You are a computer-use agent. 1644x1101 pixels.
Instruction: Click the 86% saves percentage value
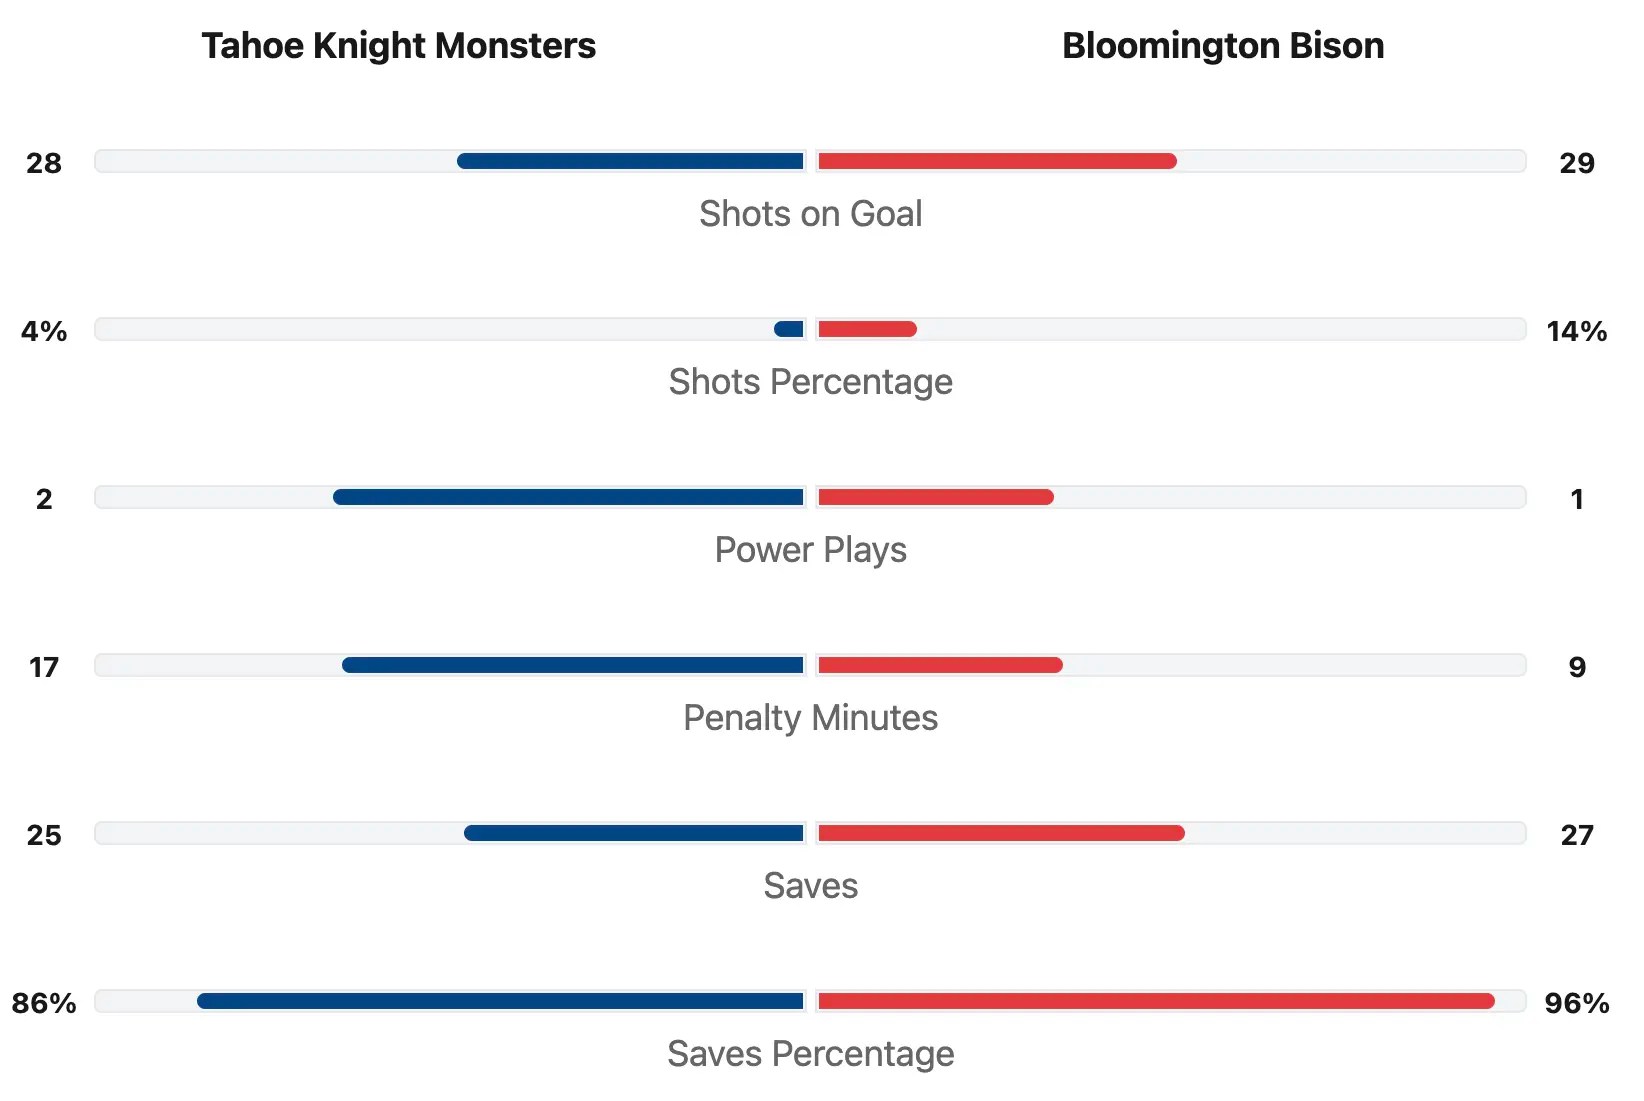(44, 1003)
